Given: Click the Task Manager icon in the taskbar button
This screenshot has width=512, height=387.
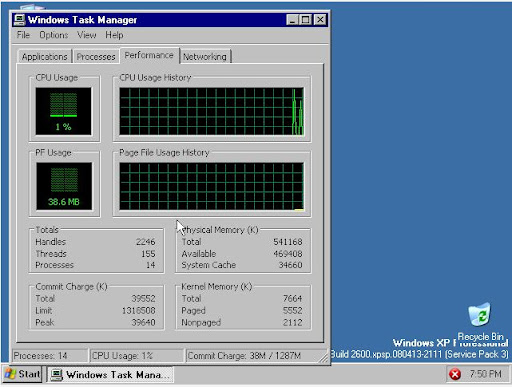Looking at the screenshot, I should coord(56,375).
